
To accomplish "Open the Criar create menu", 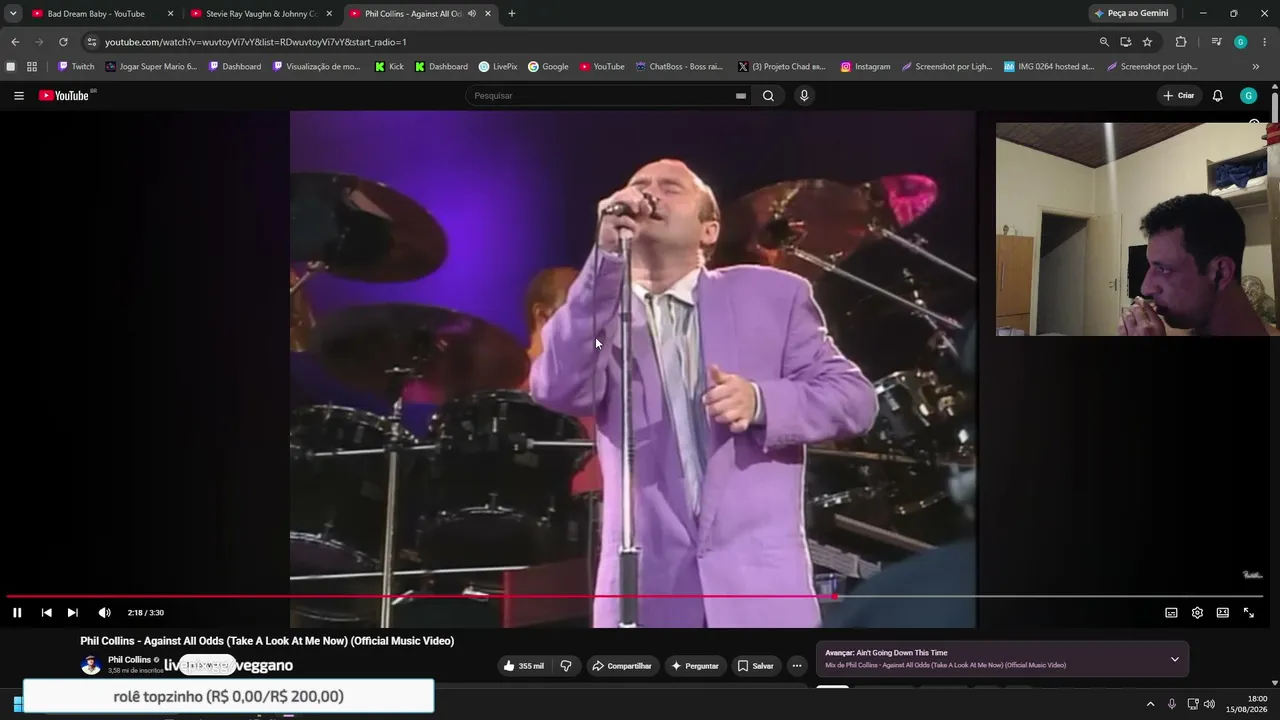I will (x=1179, y=96).
